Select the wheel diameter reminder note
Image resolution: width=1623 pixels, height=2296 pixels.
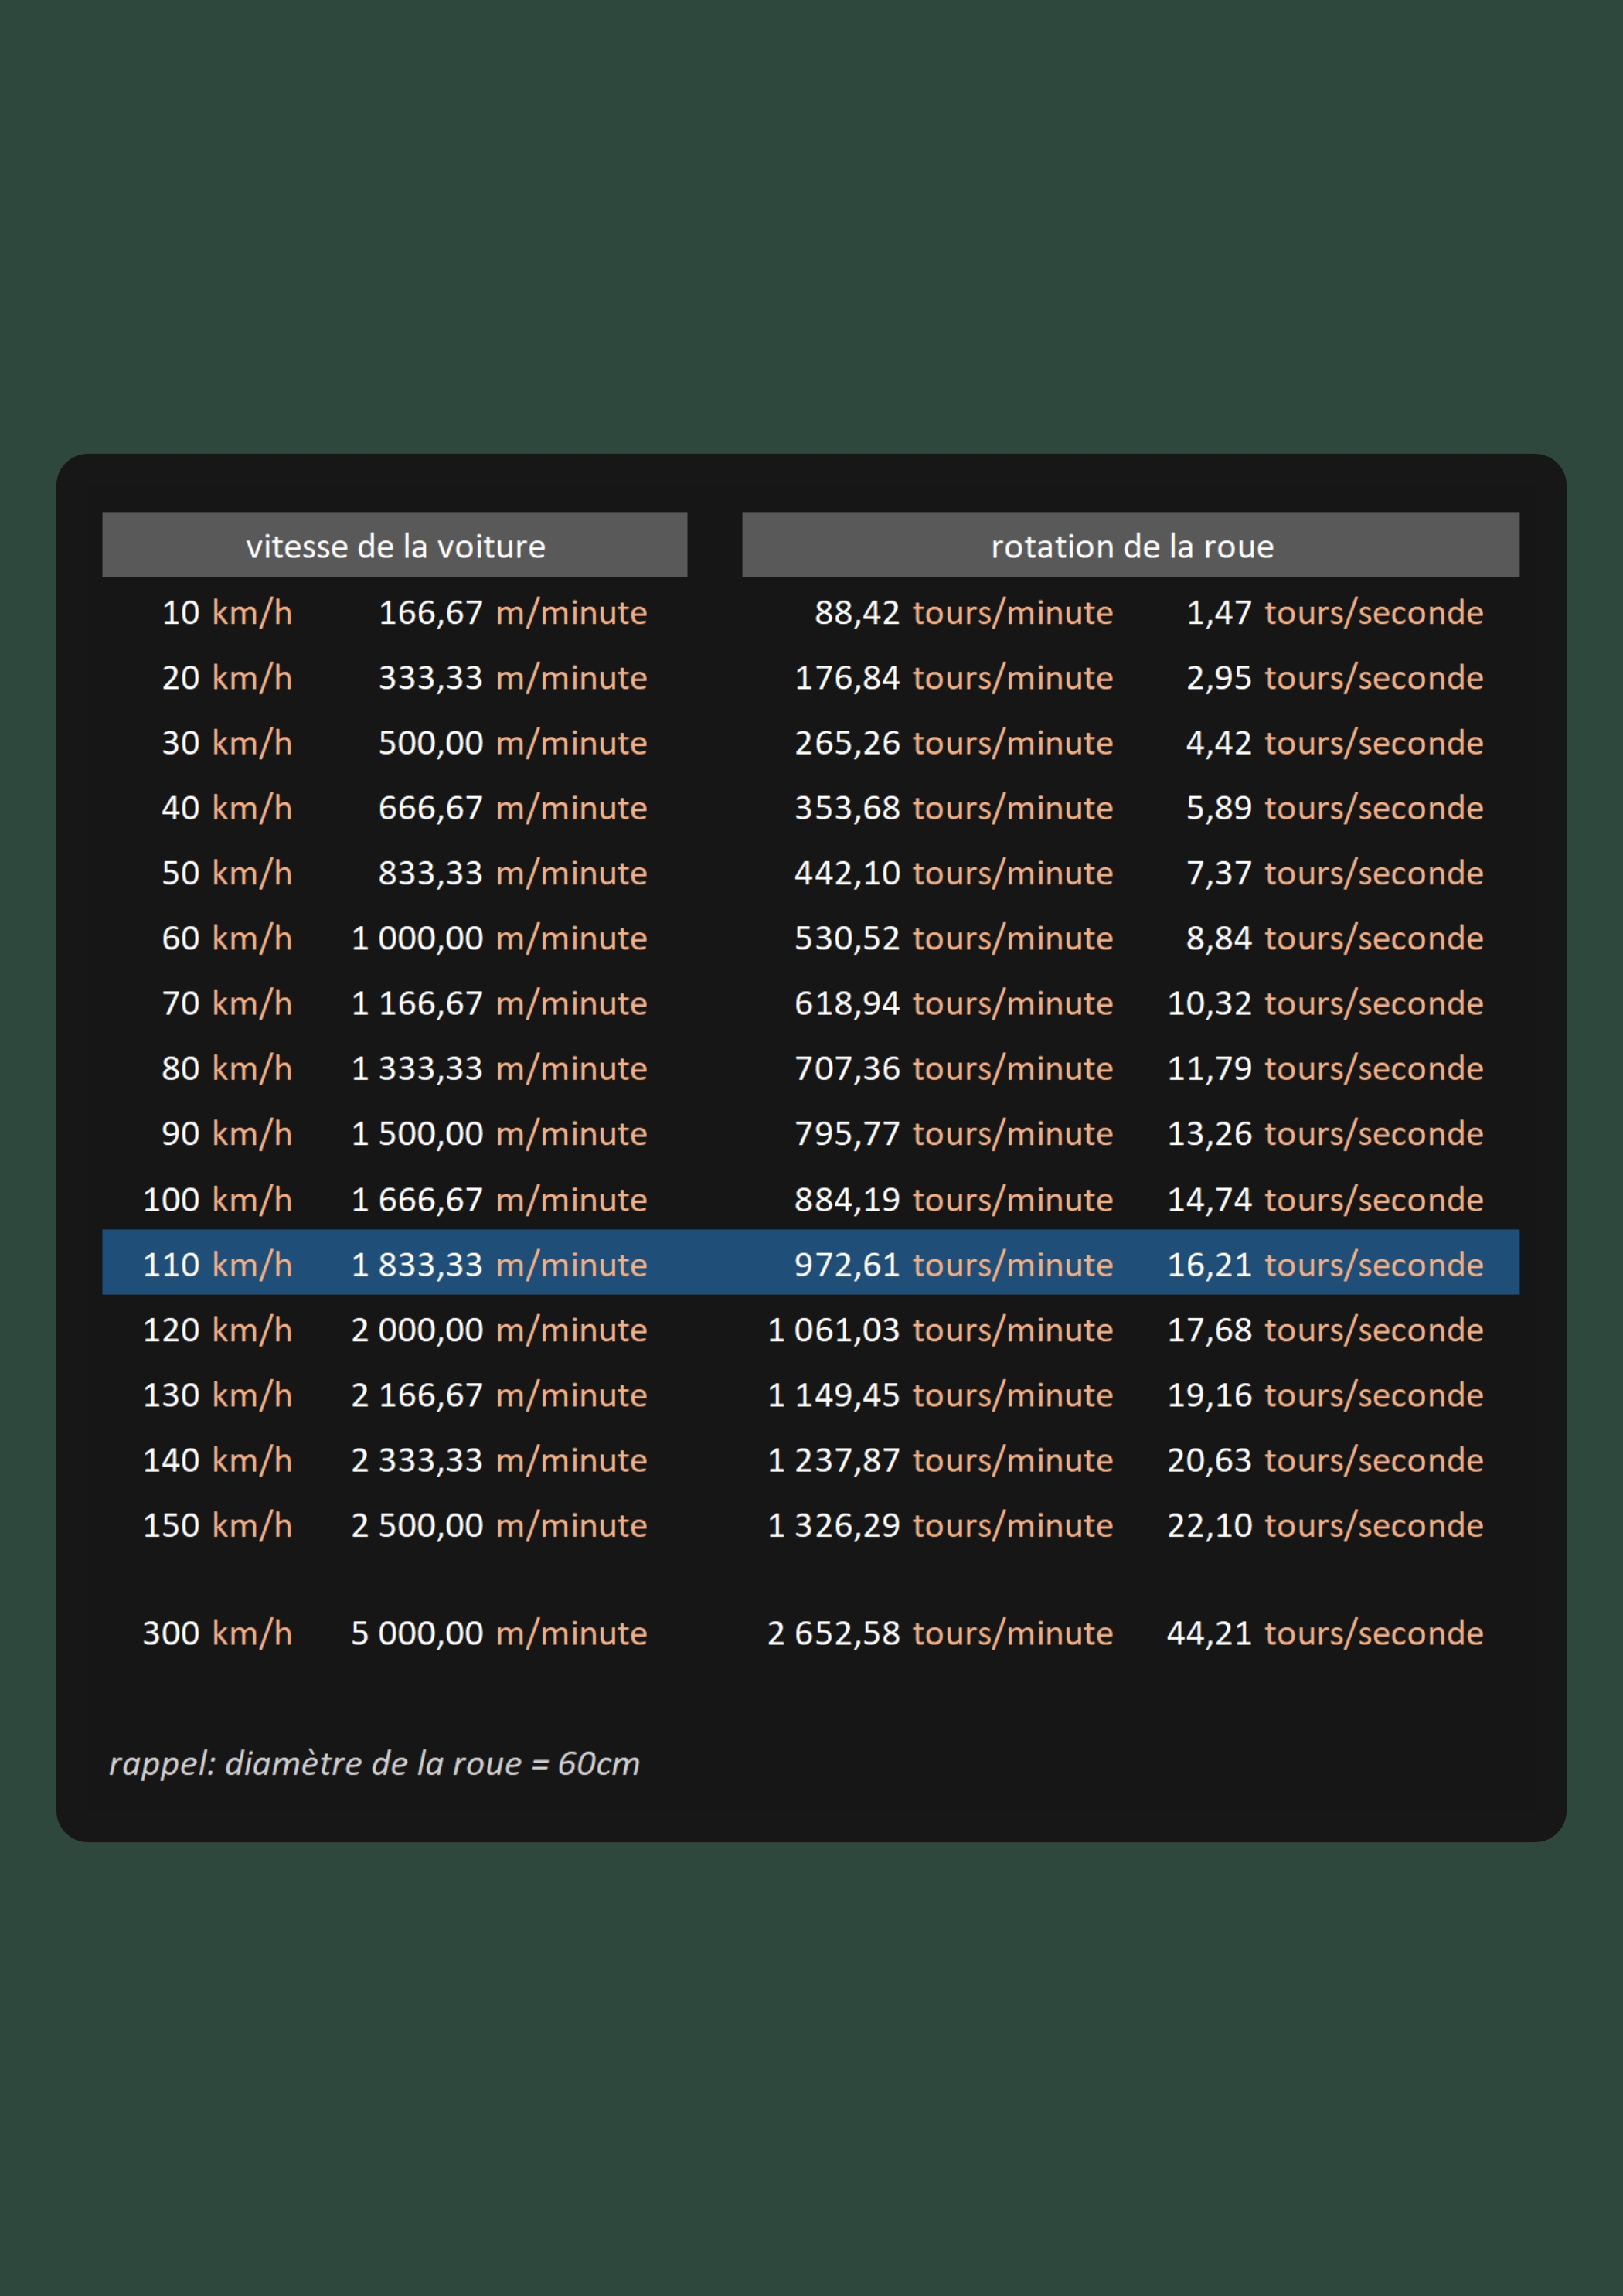[x=374, y=1764]
